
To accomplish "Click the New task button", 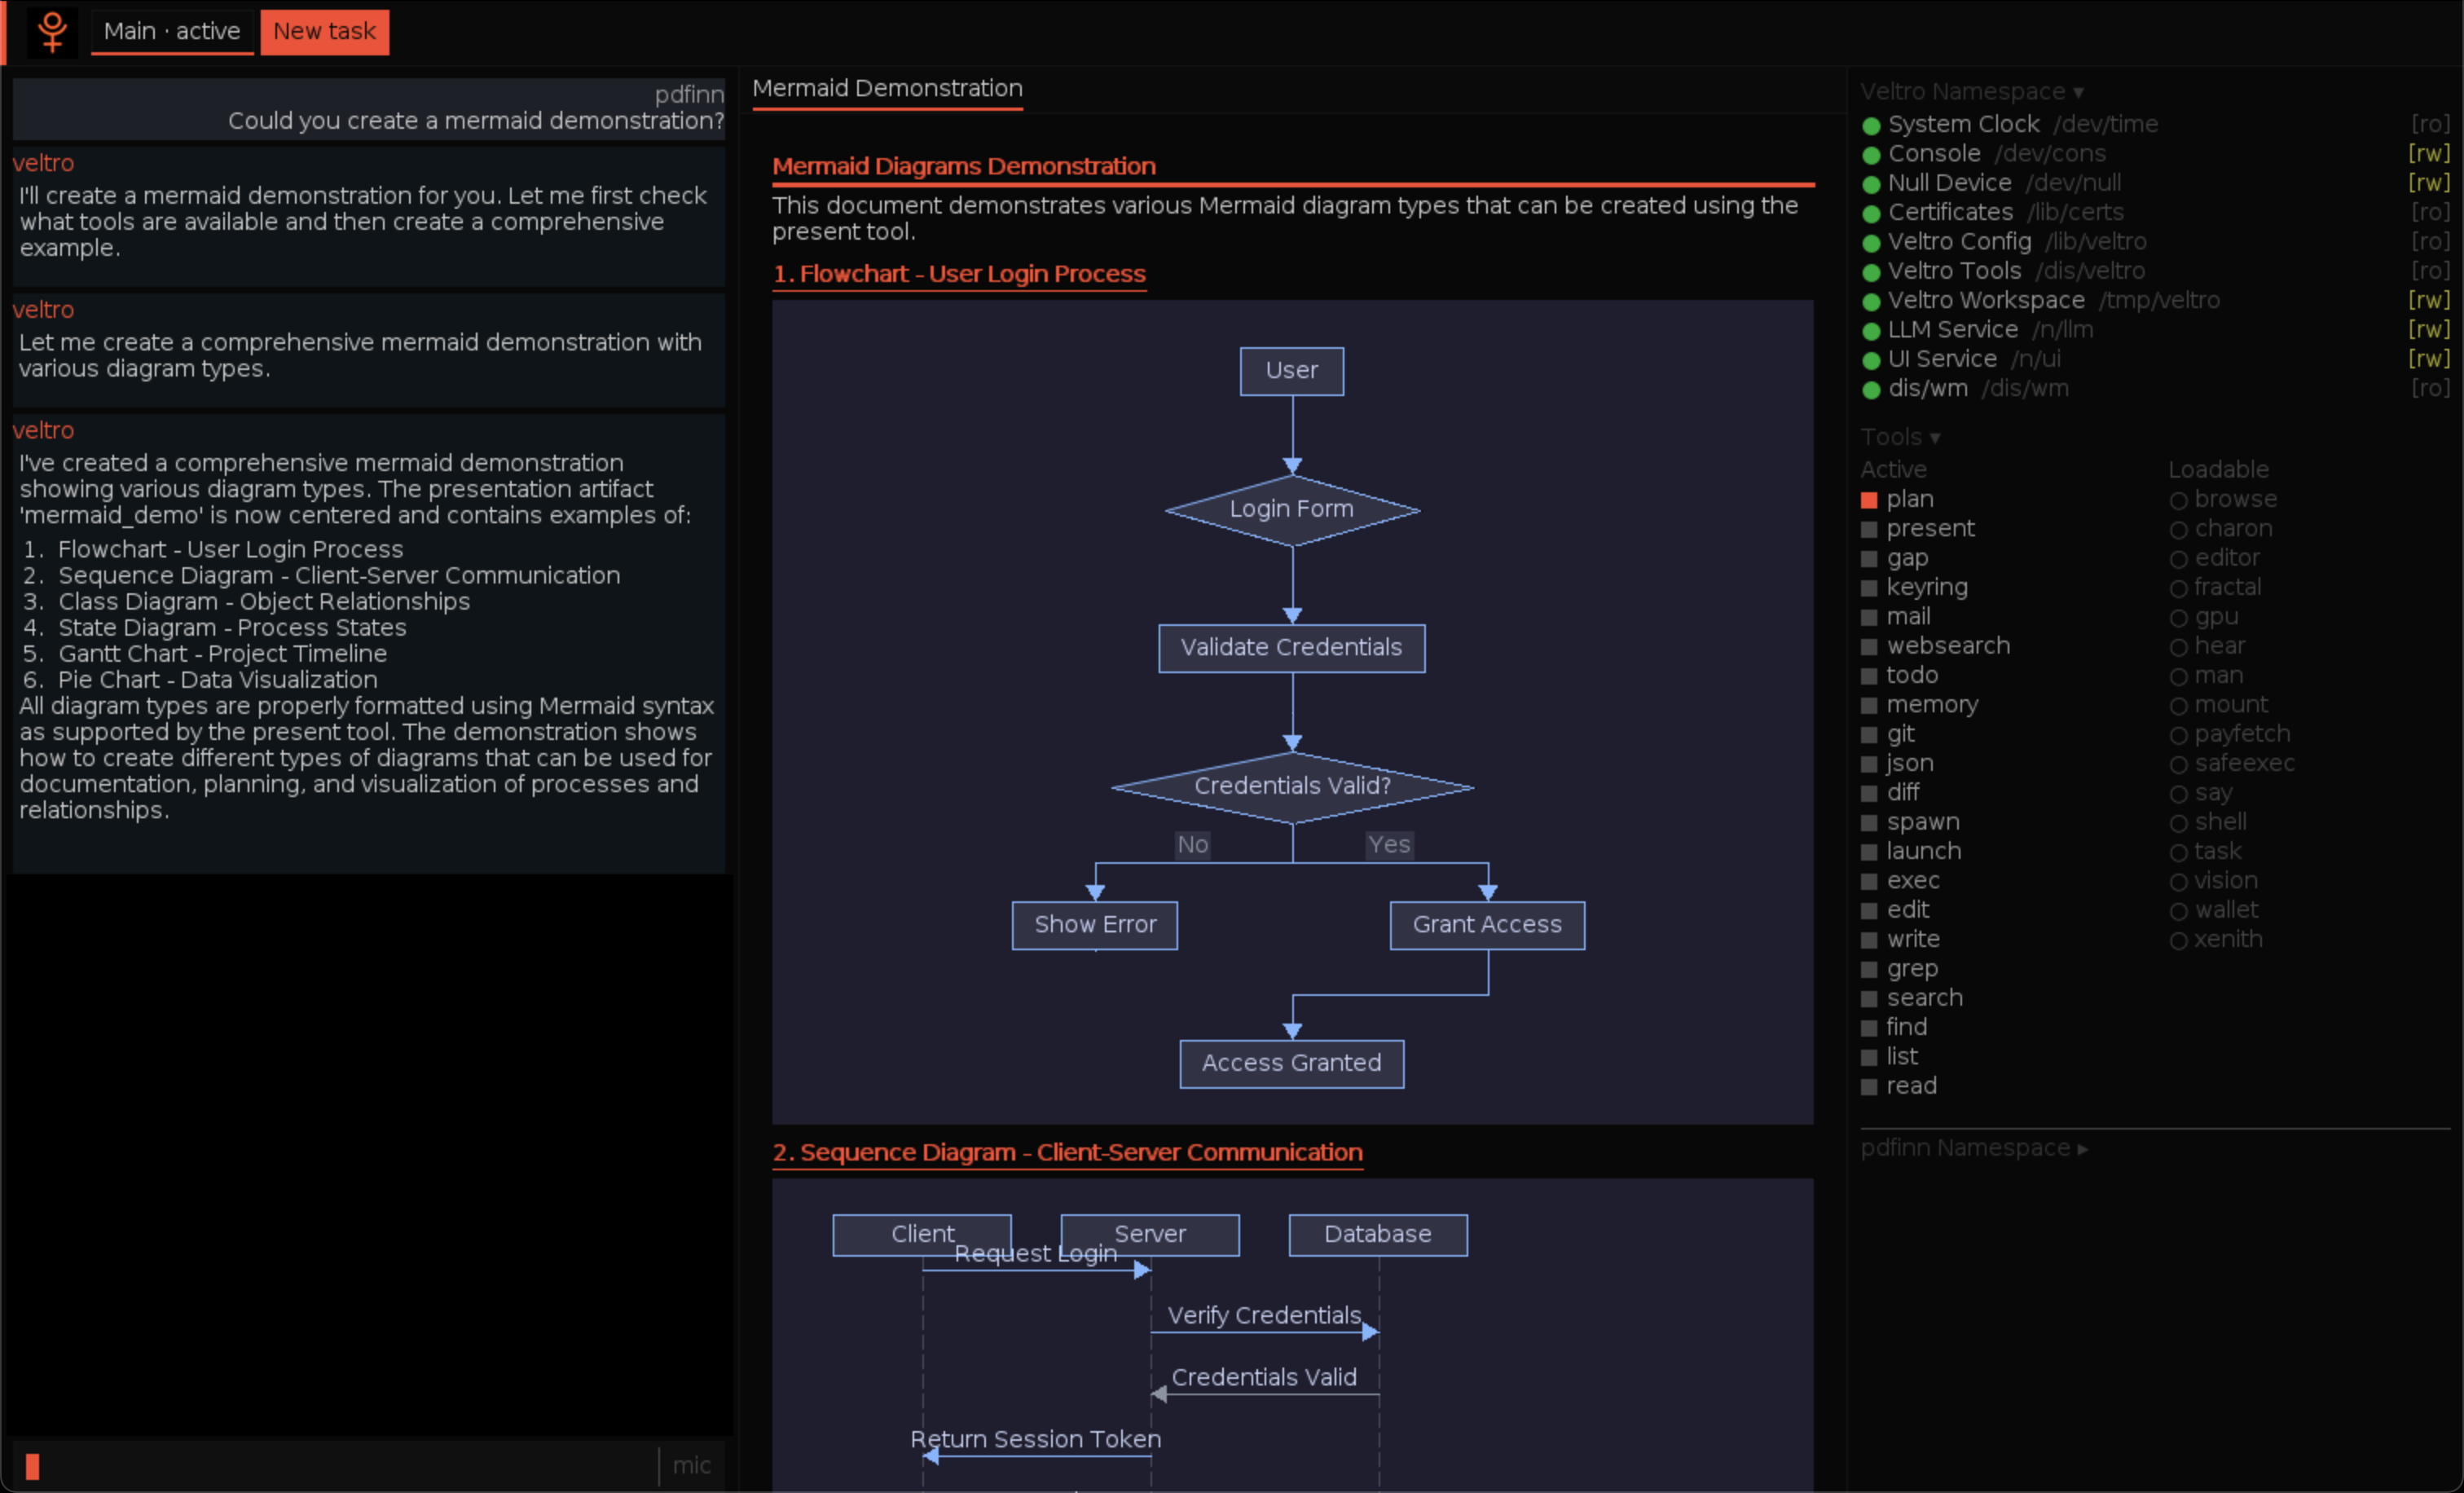I will (324, 31).
